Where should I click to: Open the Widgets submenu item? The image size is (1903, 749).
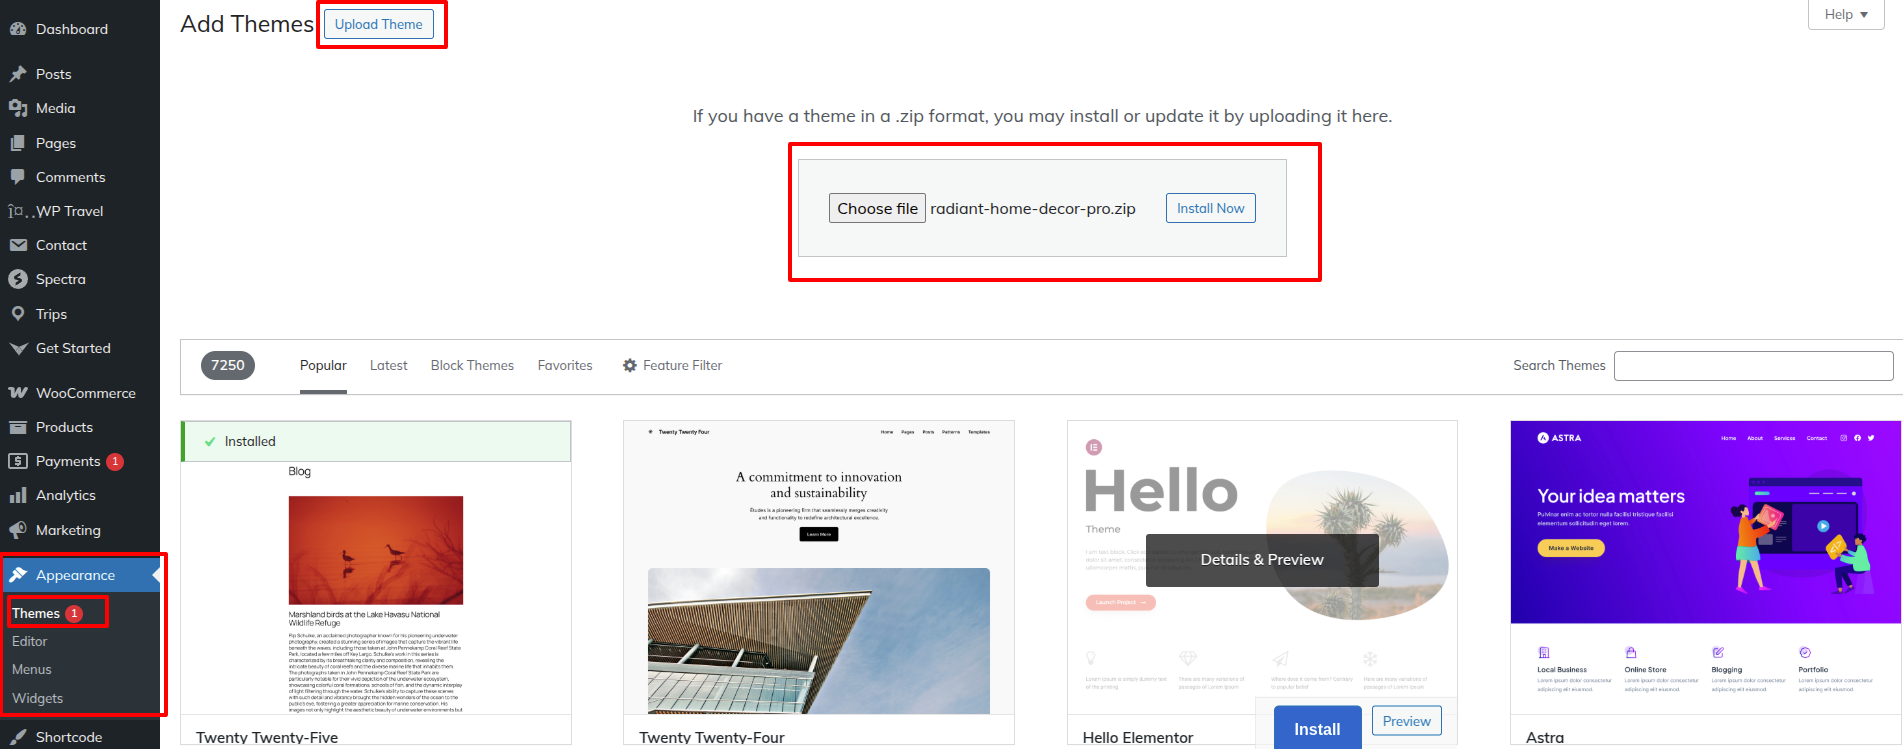[x=38, y=698]
